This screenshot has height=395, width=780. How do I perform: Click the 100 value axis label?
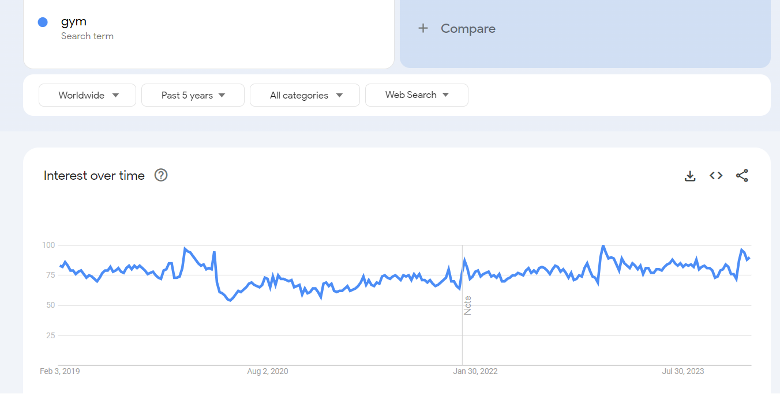tap(48, 245)
